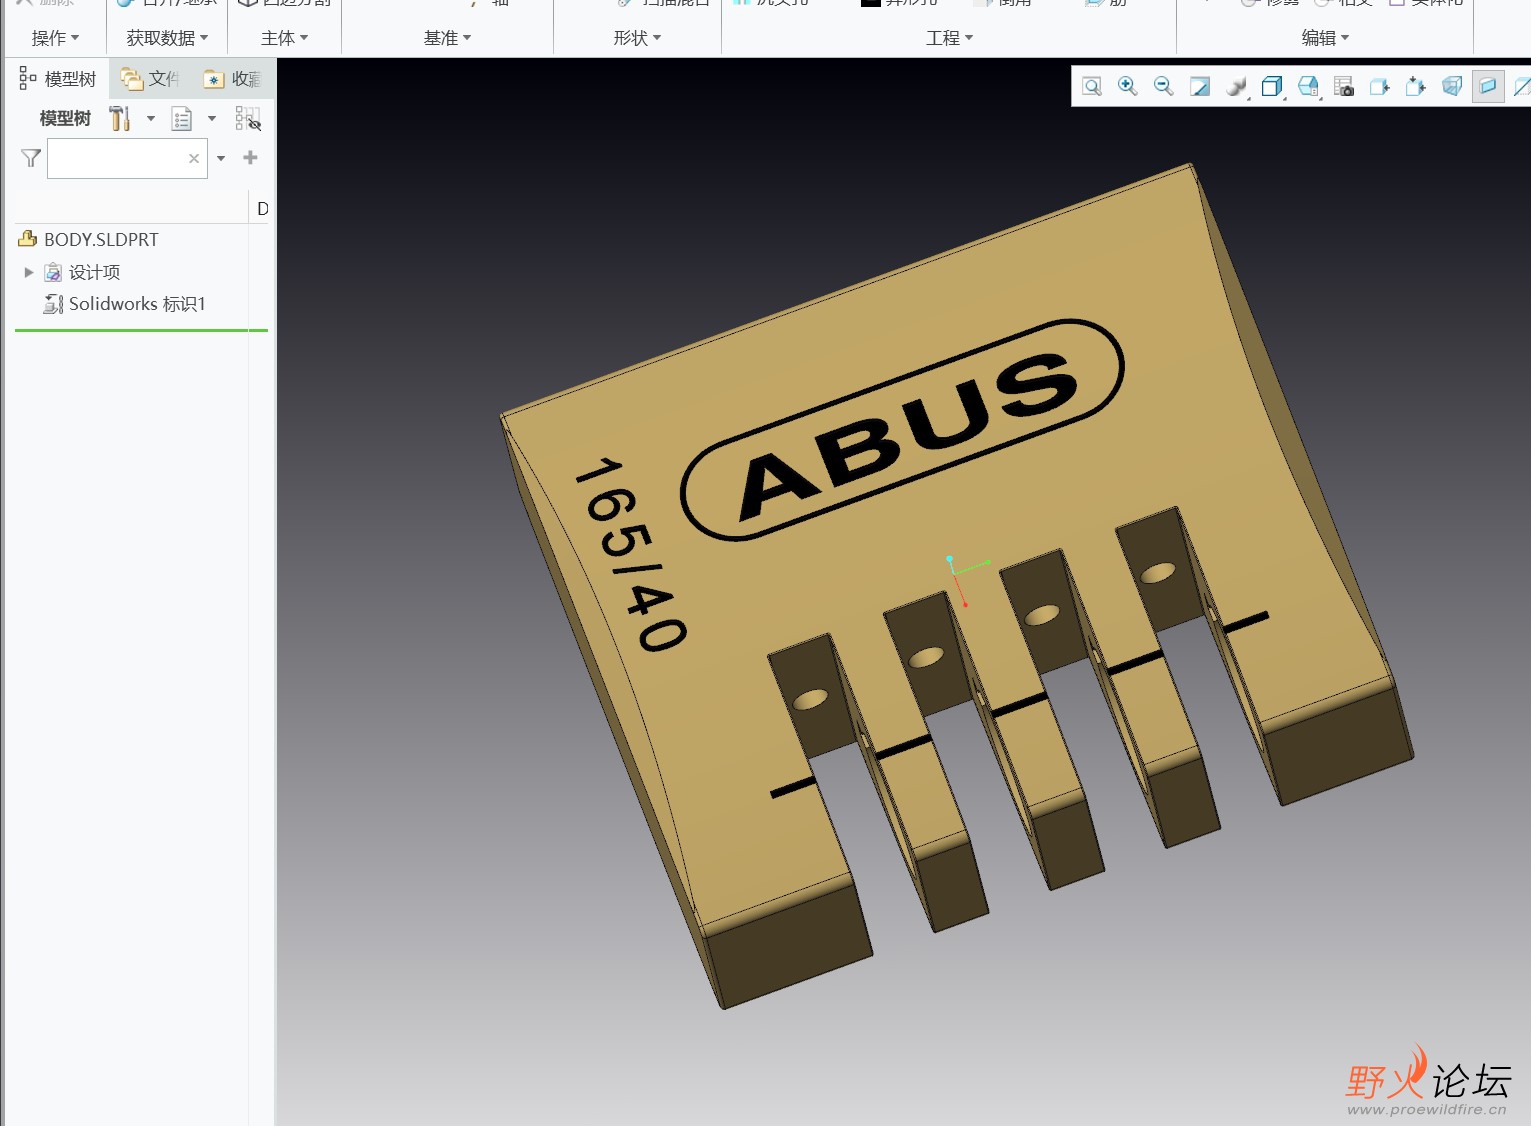The height and width of the screenshot is (1126, 1531).
Task: Open the 操作 ribbon group dropdown
Action: tap(55, 38)
